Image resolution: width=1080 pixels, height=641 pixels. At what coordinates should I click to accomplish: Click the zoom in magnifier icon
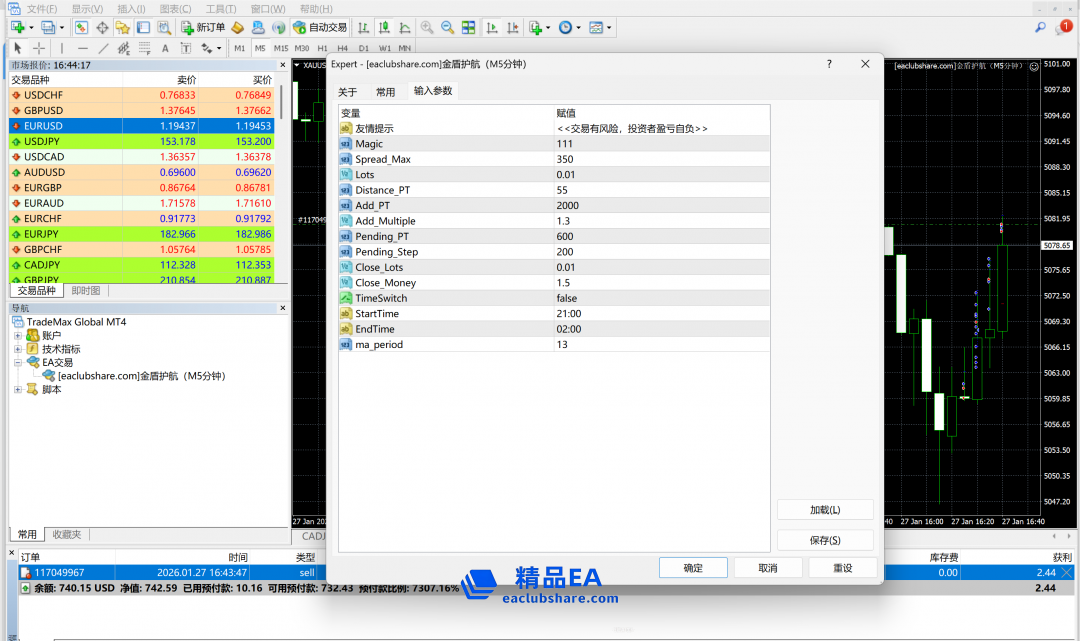427,28
